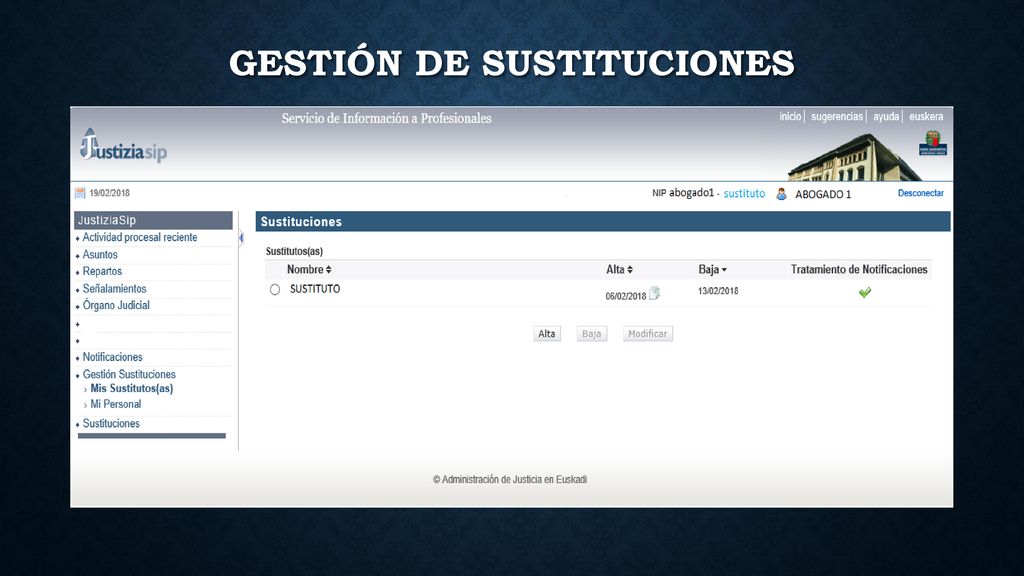
Task: Click the ABOGADO 1 user name
Action: click(823, 194)
